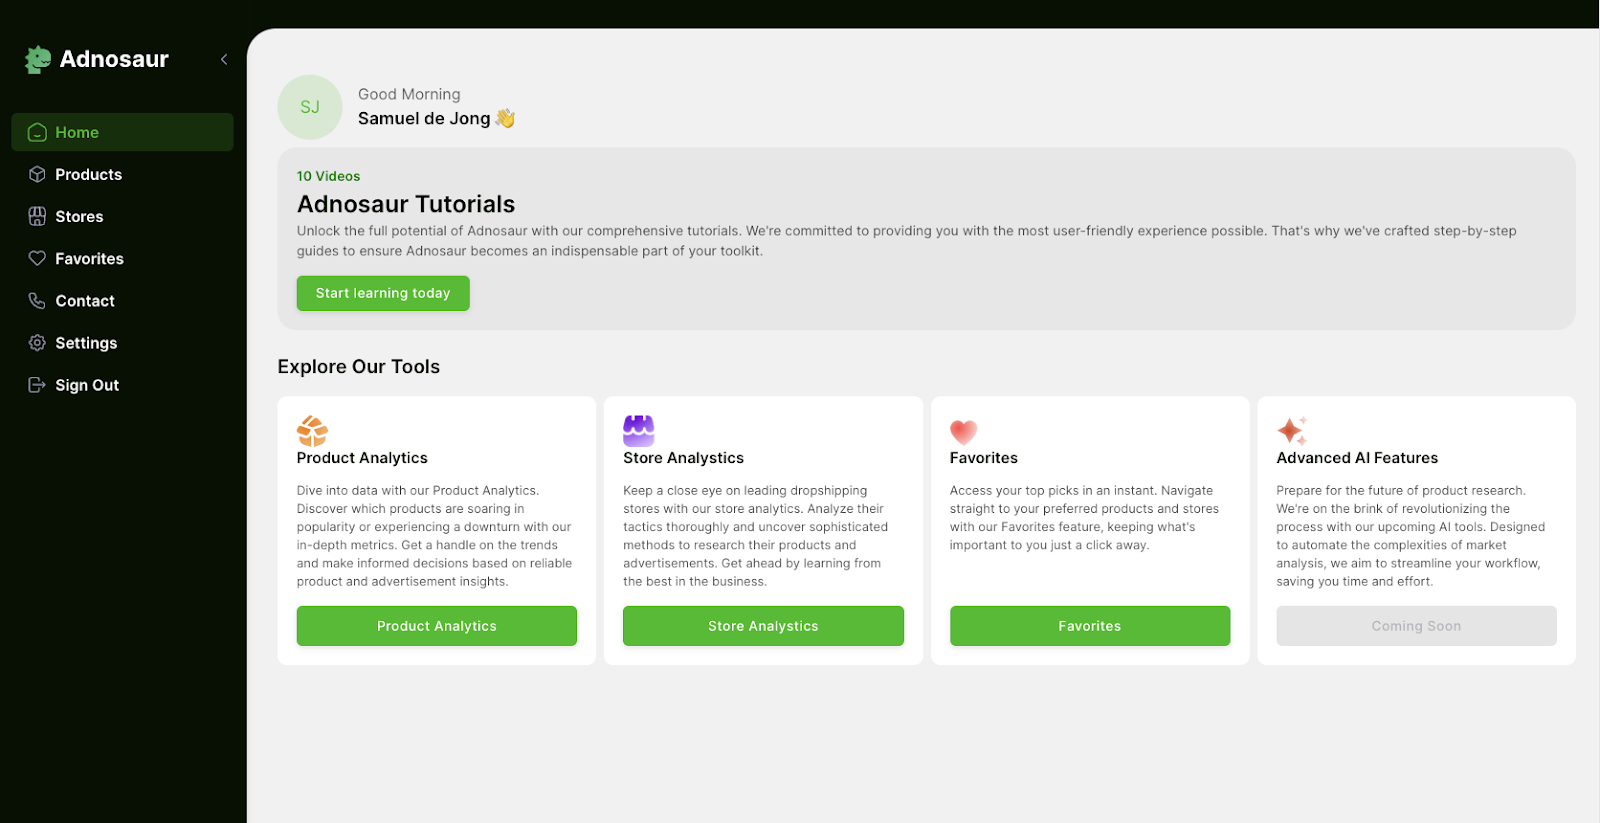1600x823 pixels.
Task: Click the Adnosaur dinosaur logo icon
Action: pyautogui.click(x=38, y=60)
